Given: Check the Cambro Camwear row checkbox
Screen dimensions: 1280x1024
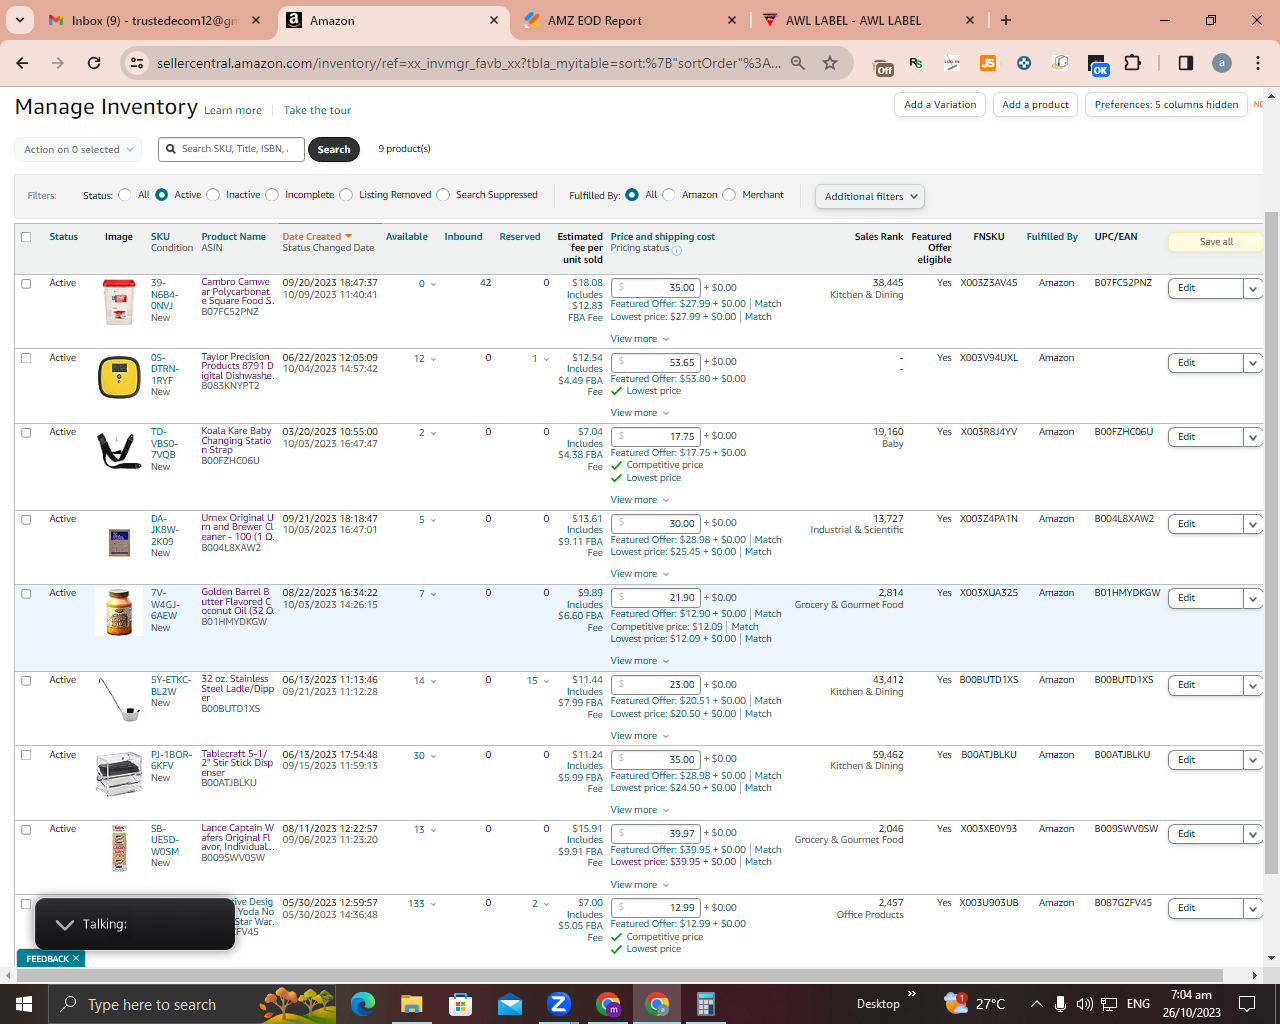Looking at the screenshot, I should 26,283.
